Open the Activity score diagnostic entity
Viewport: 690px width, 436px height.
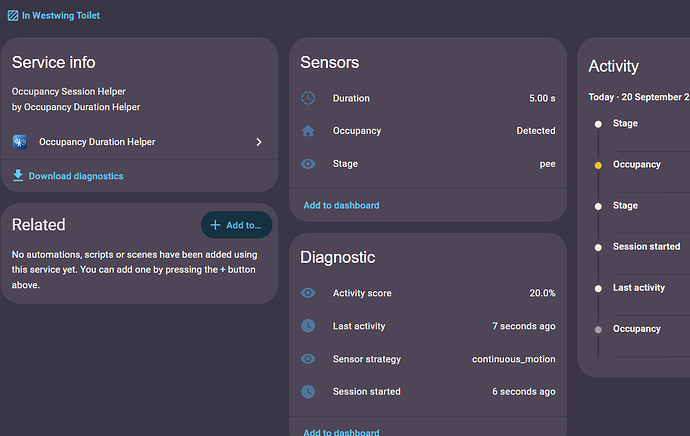428,293
